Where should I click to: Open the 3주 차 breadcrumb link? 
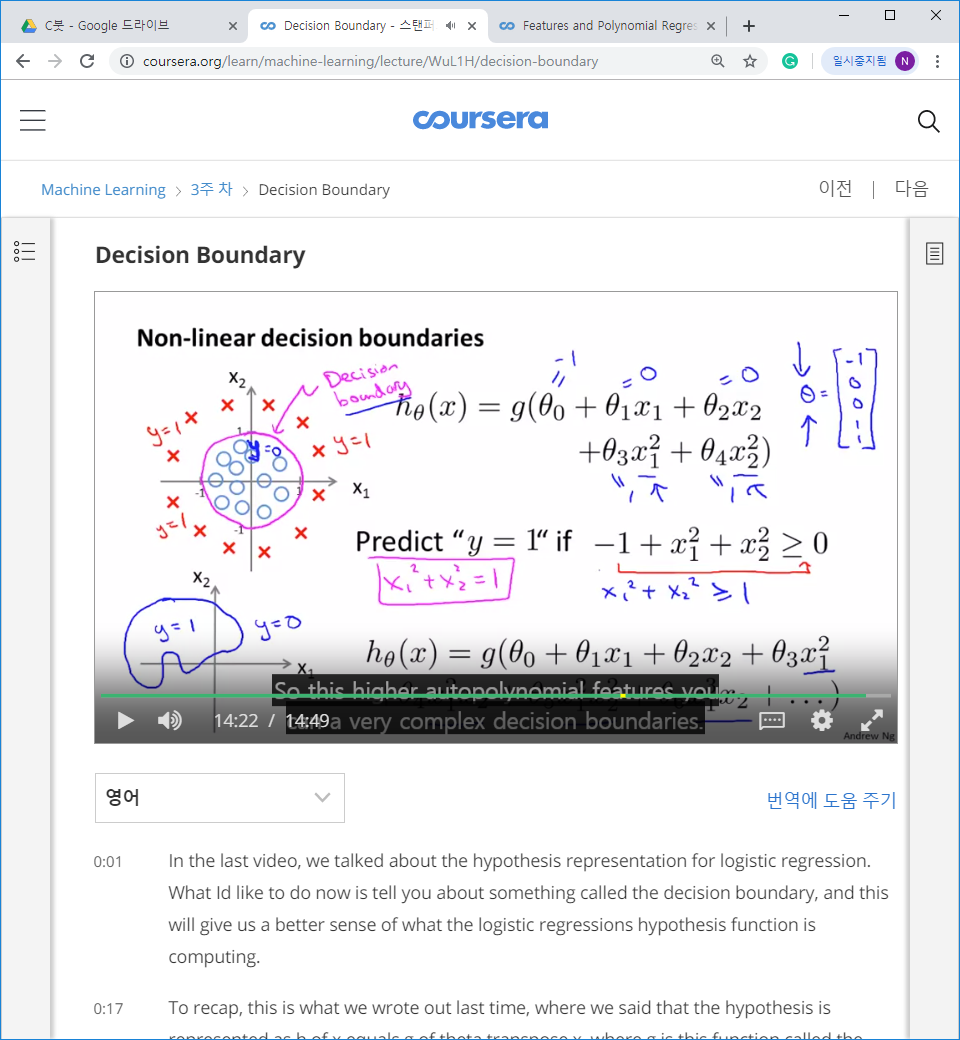tap(212, 190)
